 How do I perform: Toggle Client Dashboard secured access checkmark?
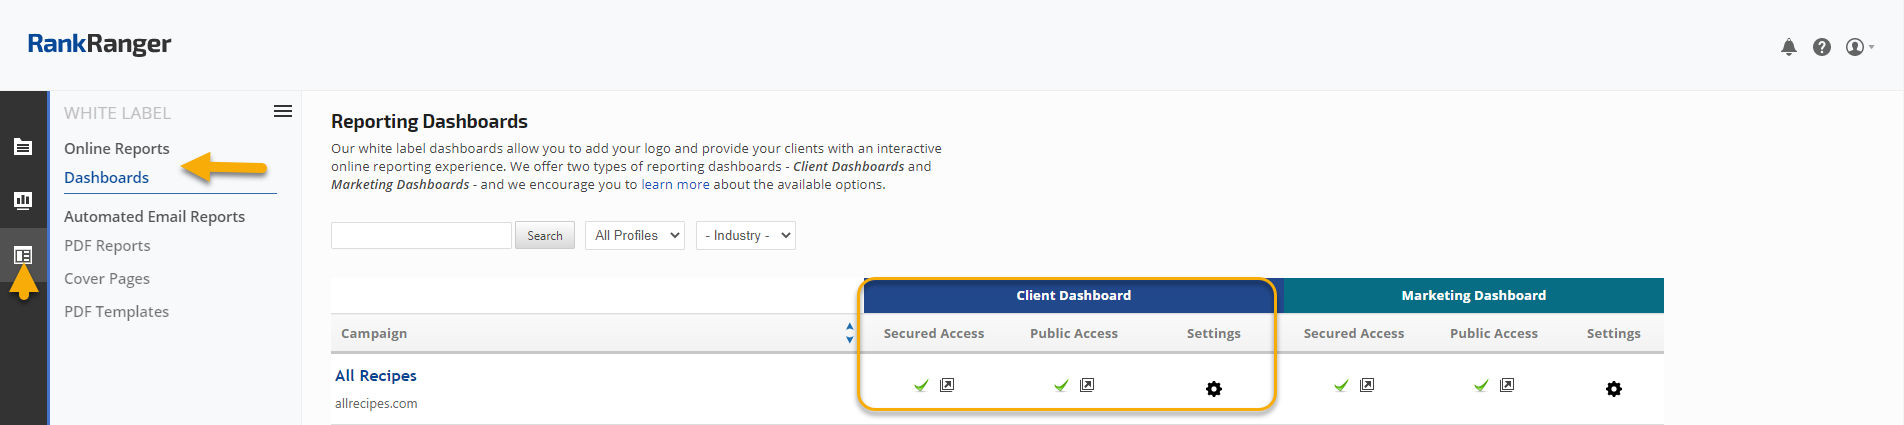pos(921,385)
